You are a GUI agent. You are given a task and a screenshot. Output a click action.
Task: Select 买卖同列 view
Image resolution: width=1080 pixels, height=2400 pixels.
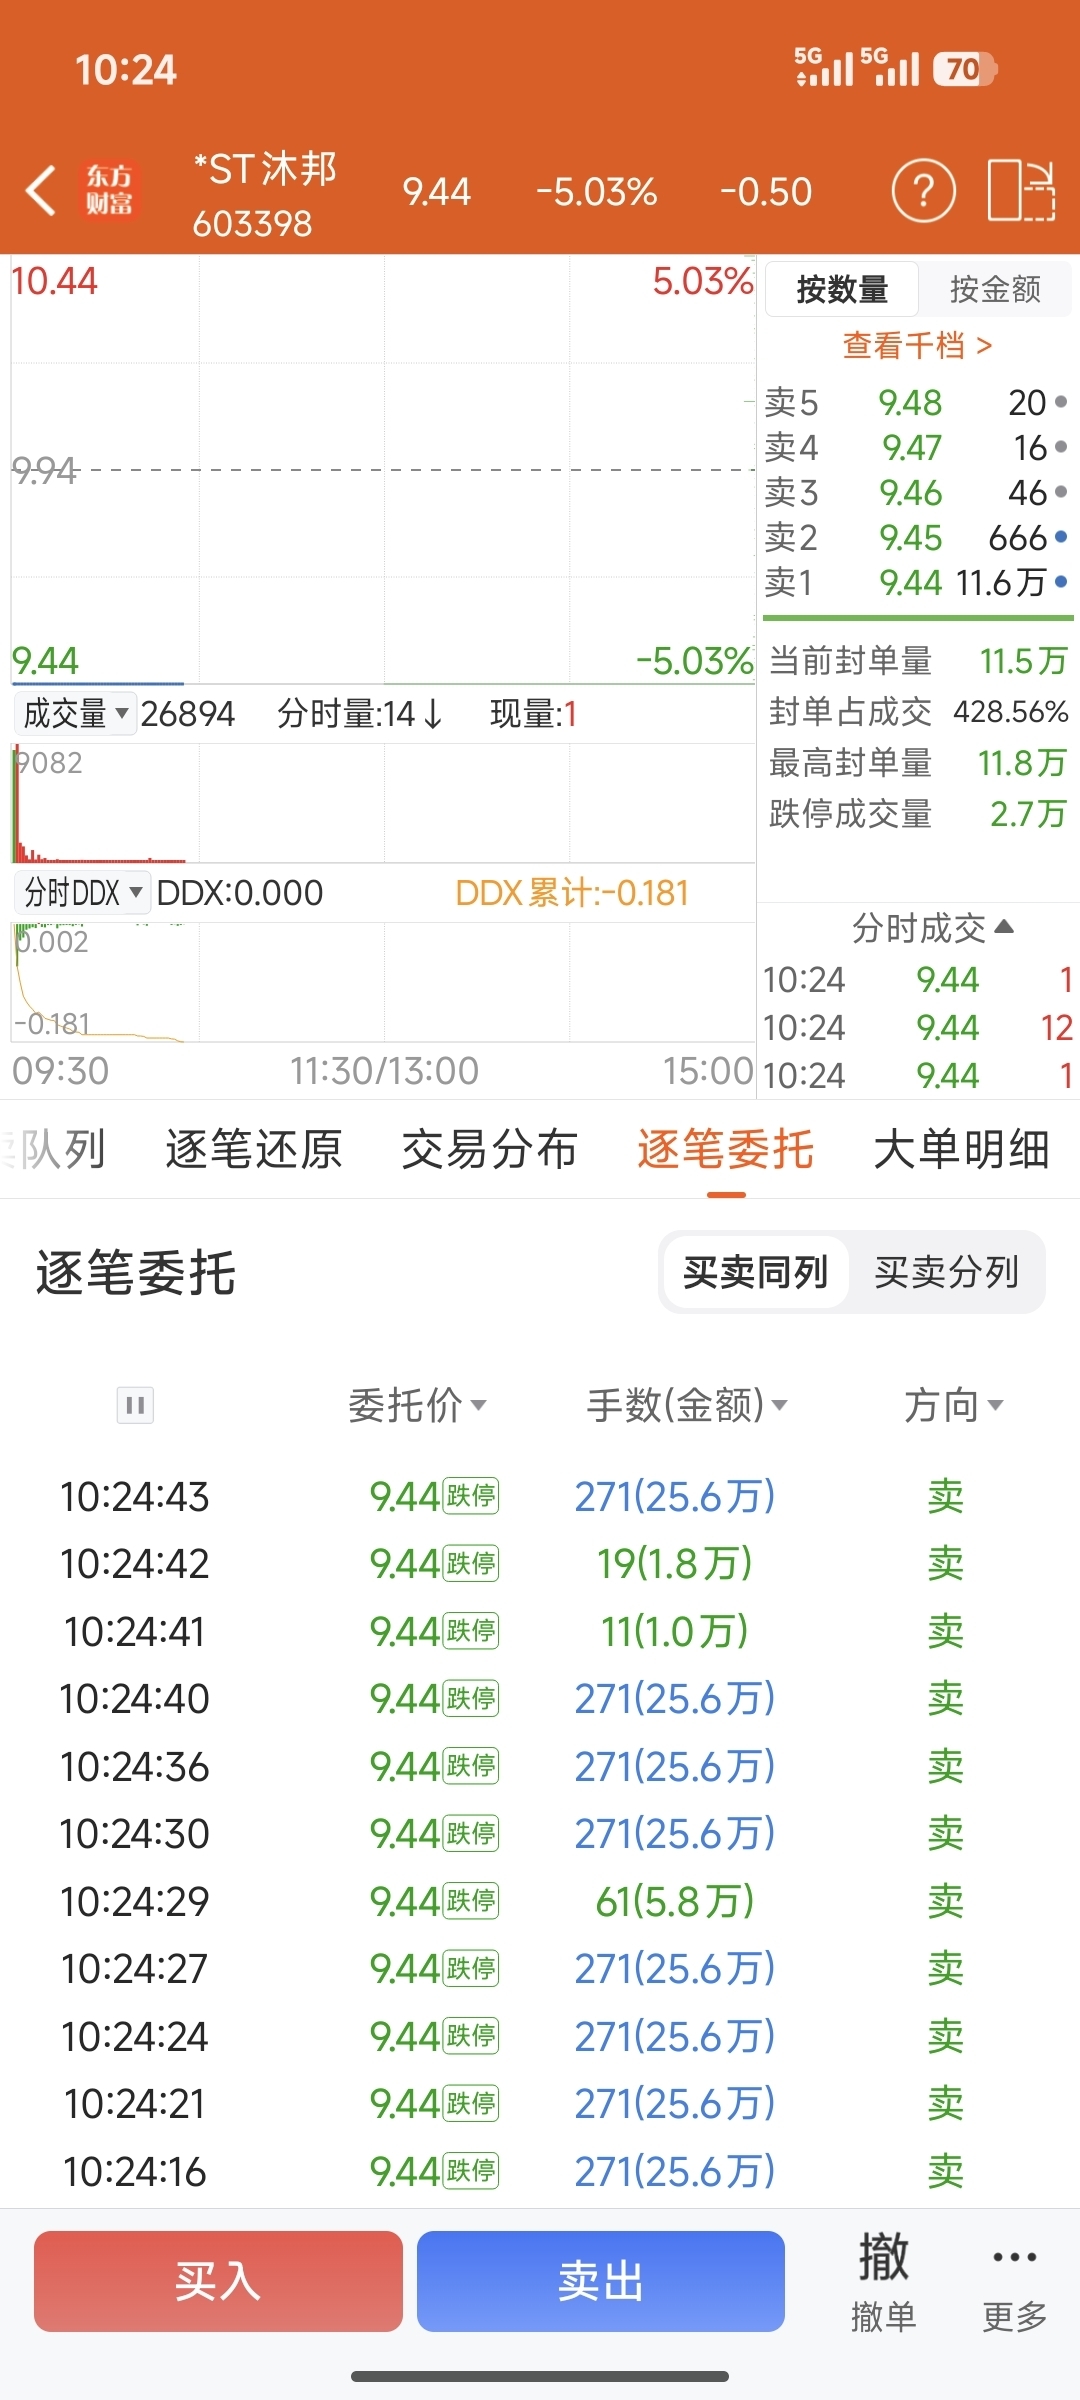755,1272
